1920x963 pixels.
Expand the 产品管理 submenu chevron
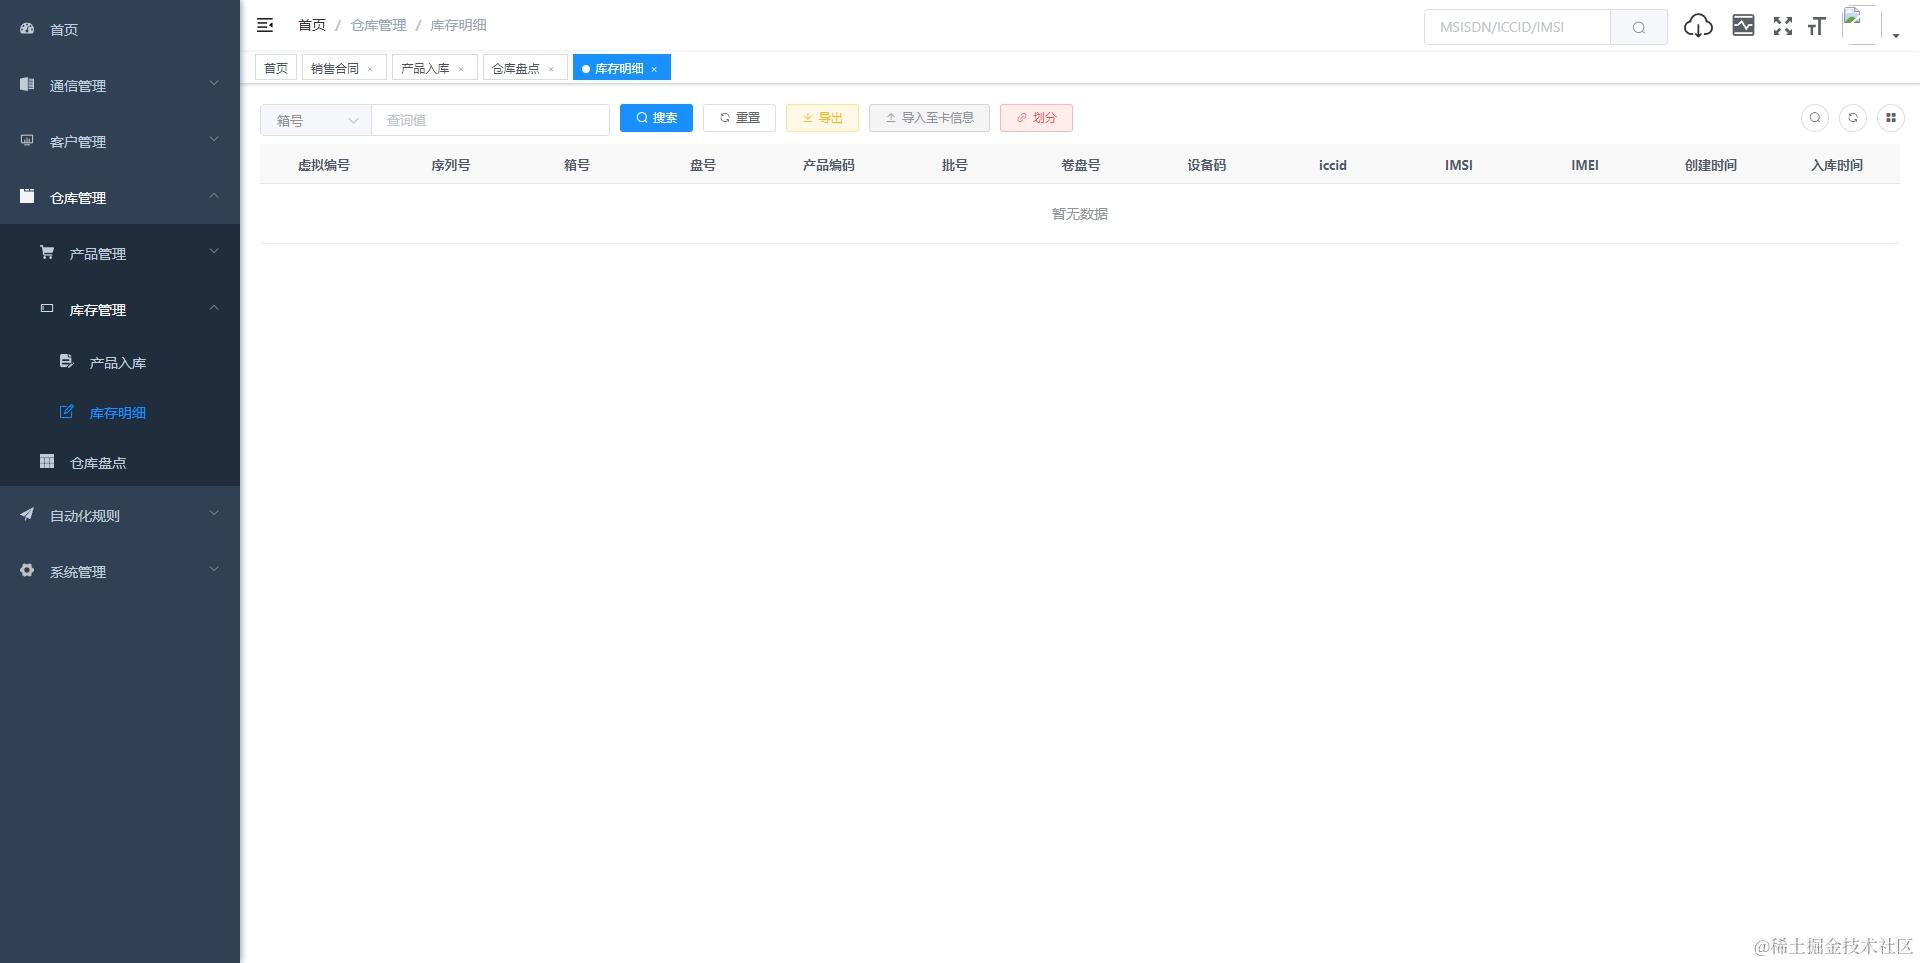coord(214,252)
